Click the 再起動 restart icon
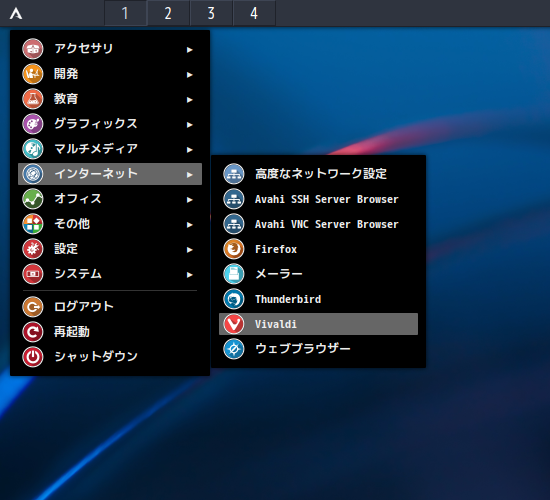 point(33,332)
